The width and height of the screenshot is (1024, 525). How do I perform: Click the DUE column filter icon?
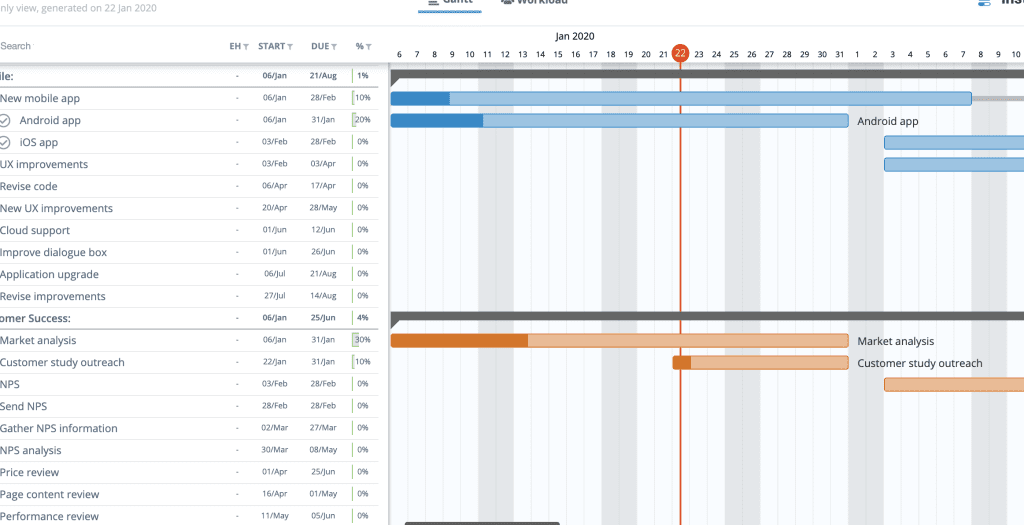pyautogui.click(x=332, y=47)
